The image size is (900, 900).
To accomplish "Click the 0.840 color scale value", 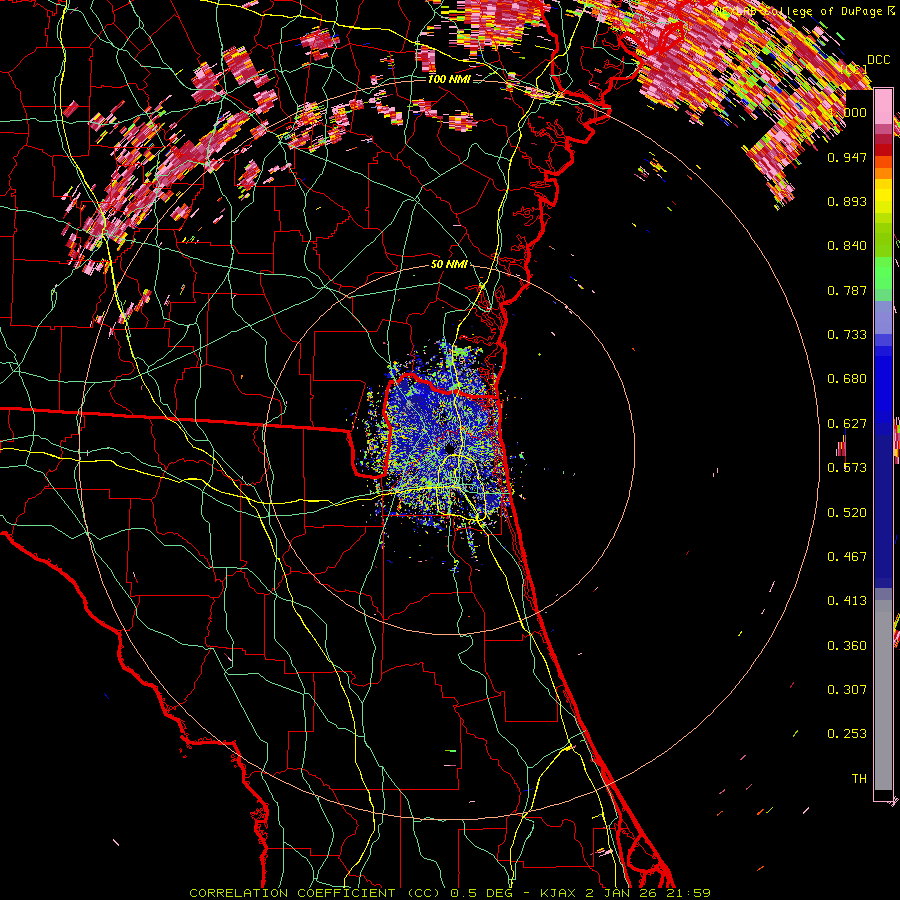I will click(x=847, y=246).
